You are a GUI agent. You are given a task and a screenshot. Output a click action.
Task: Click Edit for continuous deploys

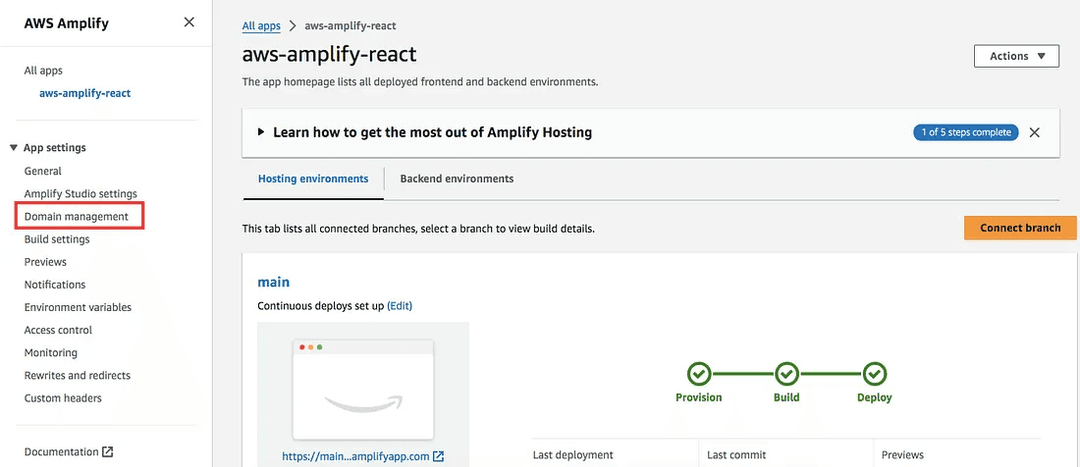399,306
